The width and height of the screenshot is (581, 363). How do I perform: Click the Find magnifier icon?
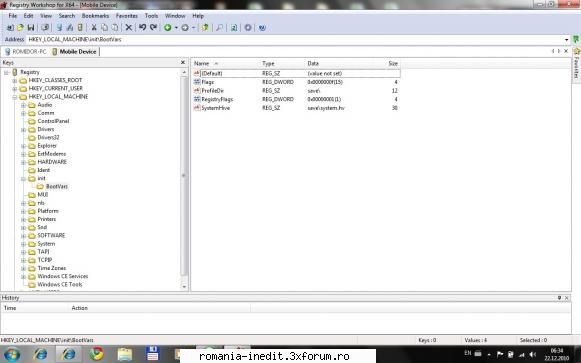tap(219, 27)
